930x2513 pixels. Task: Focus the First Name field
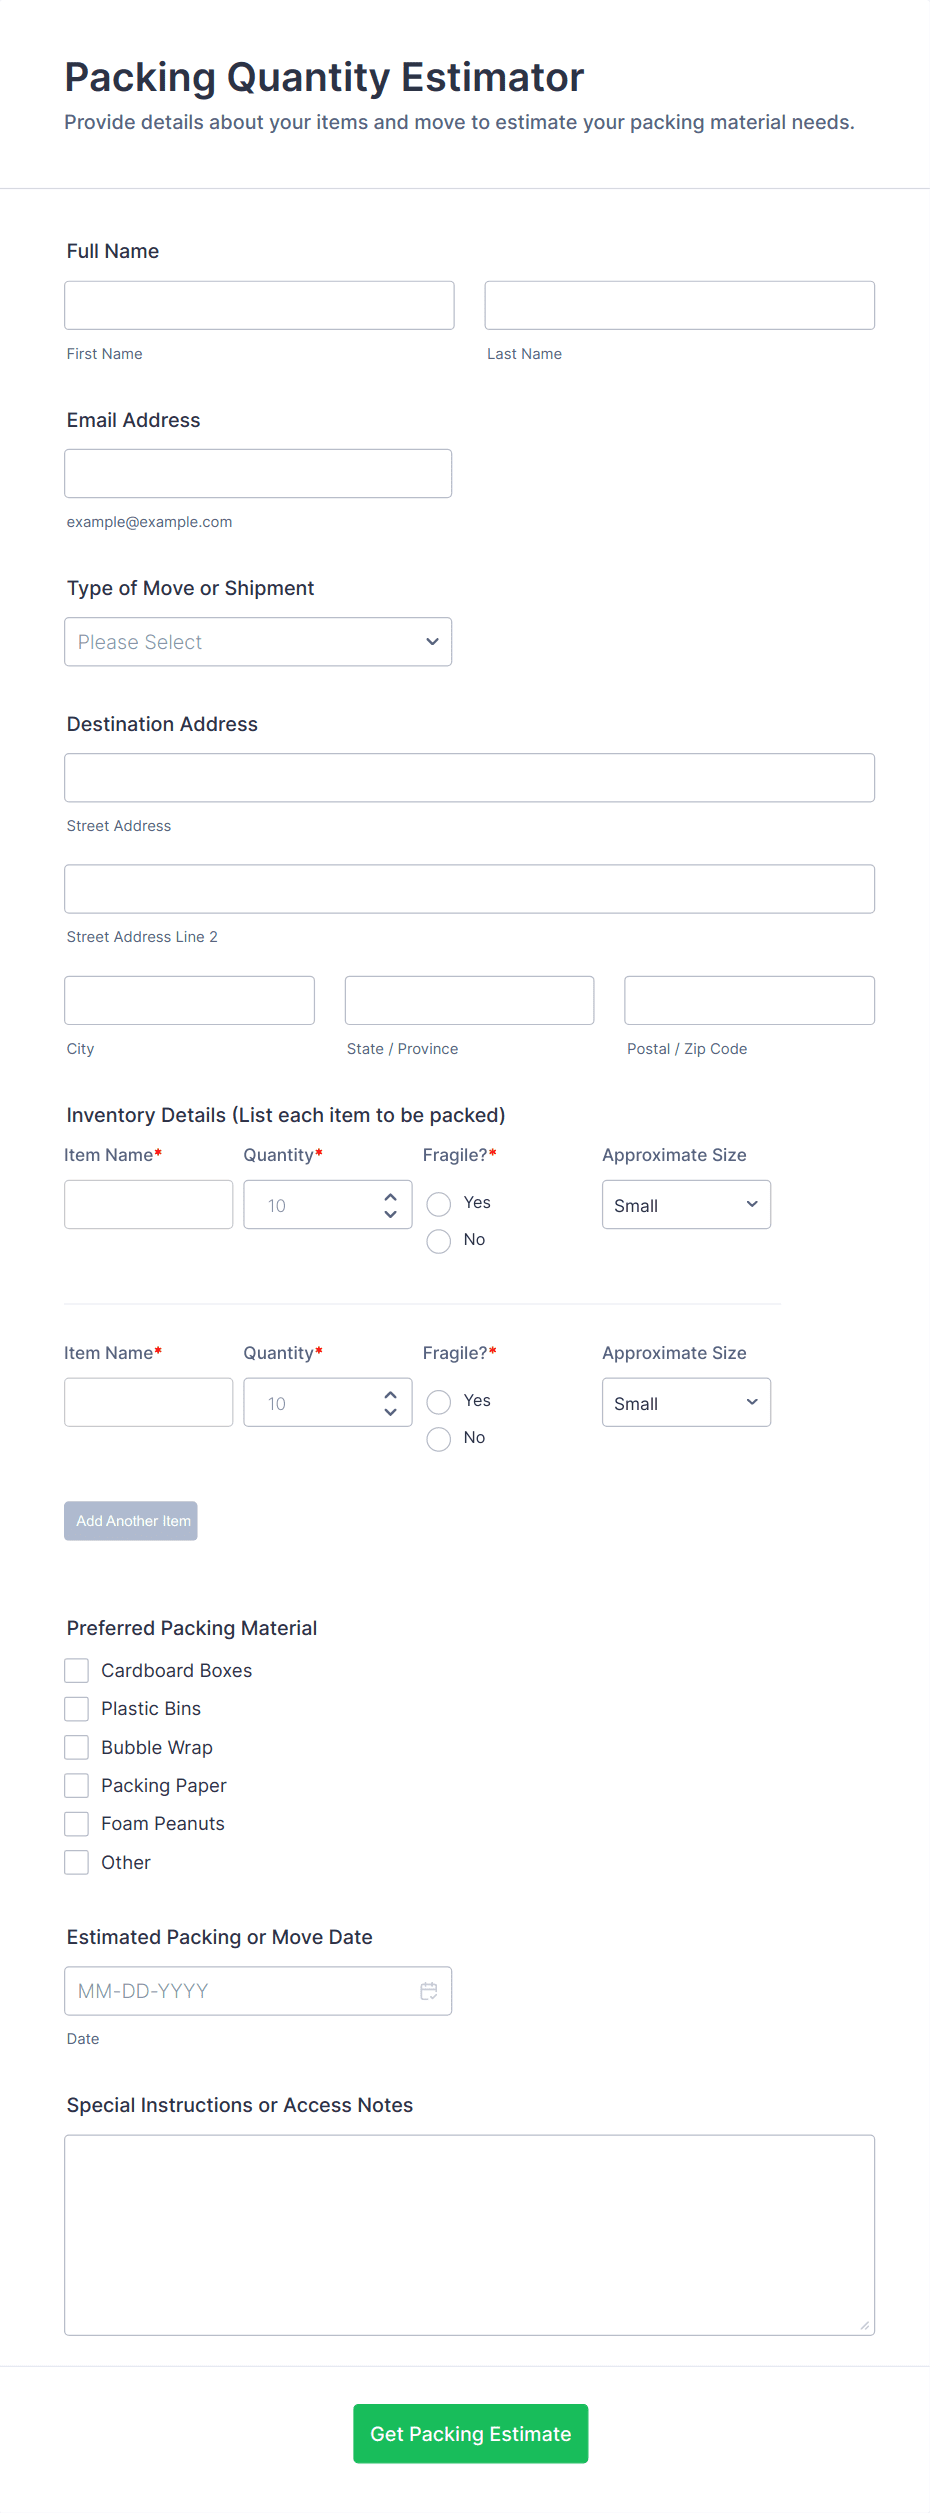click(259, 305)
